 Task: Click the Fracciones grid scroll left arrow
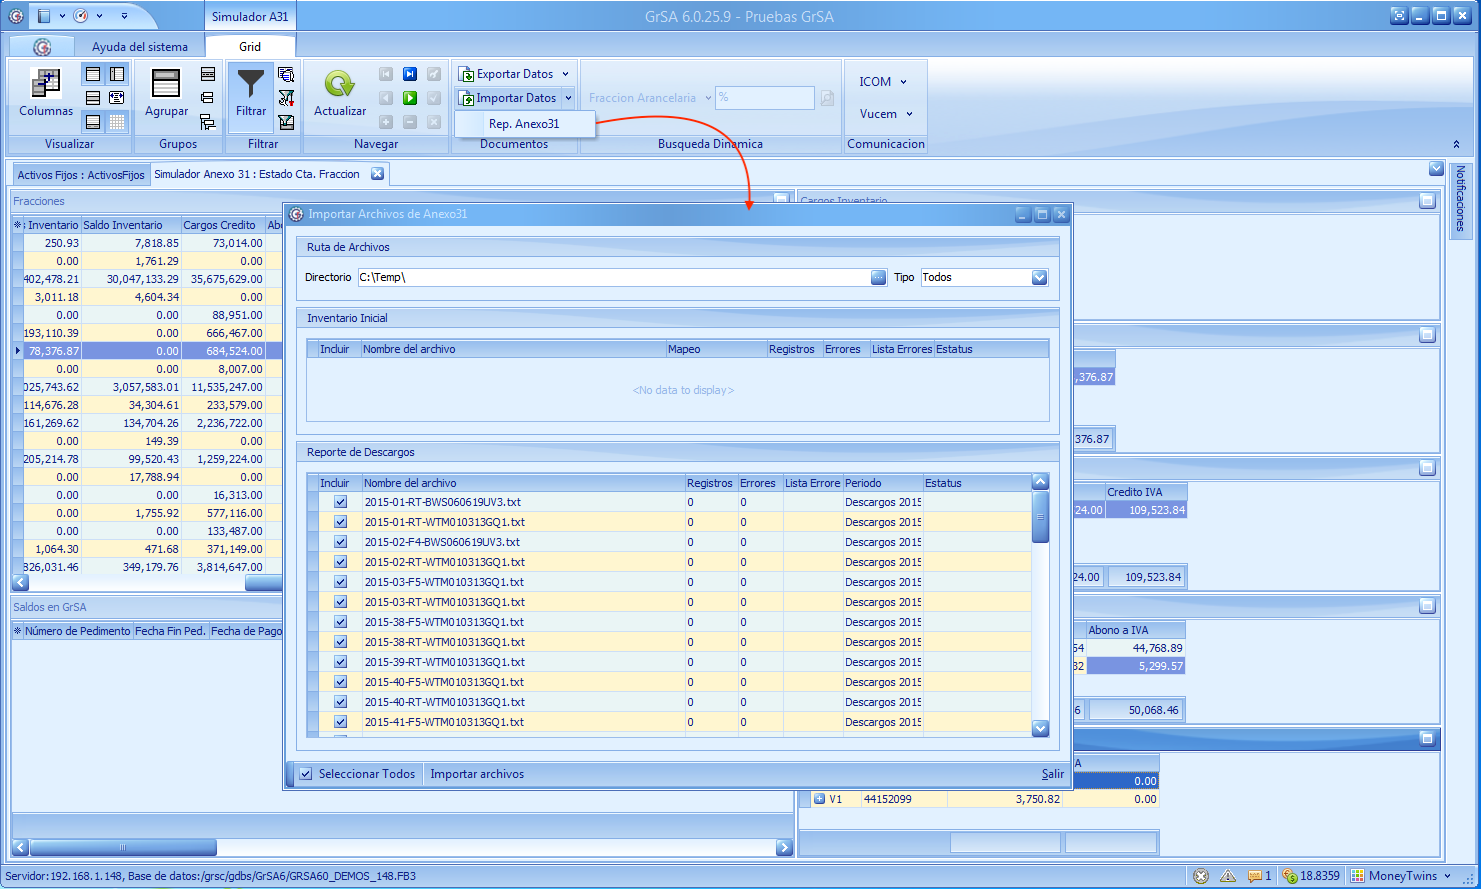[x=20, y=582]
